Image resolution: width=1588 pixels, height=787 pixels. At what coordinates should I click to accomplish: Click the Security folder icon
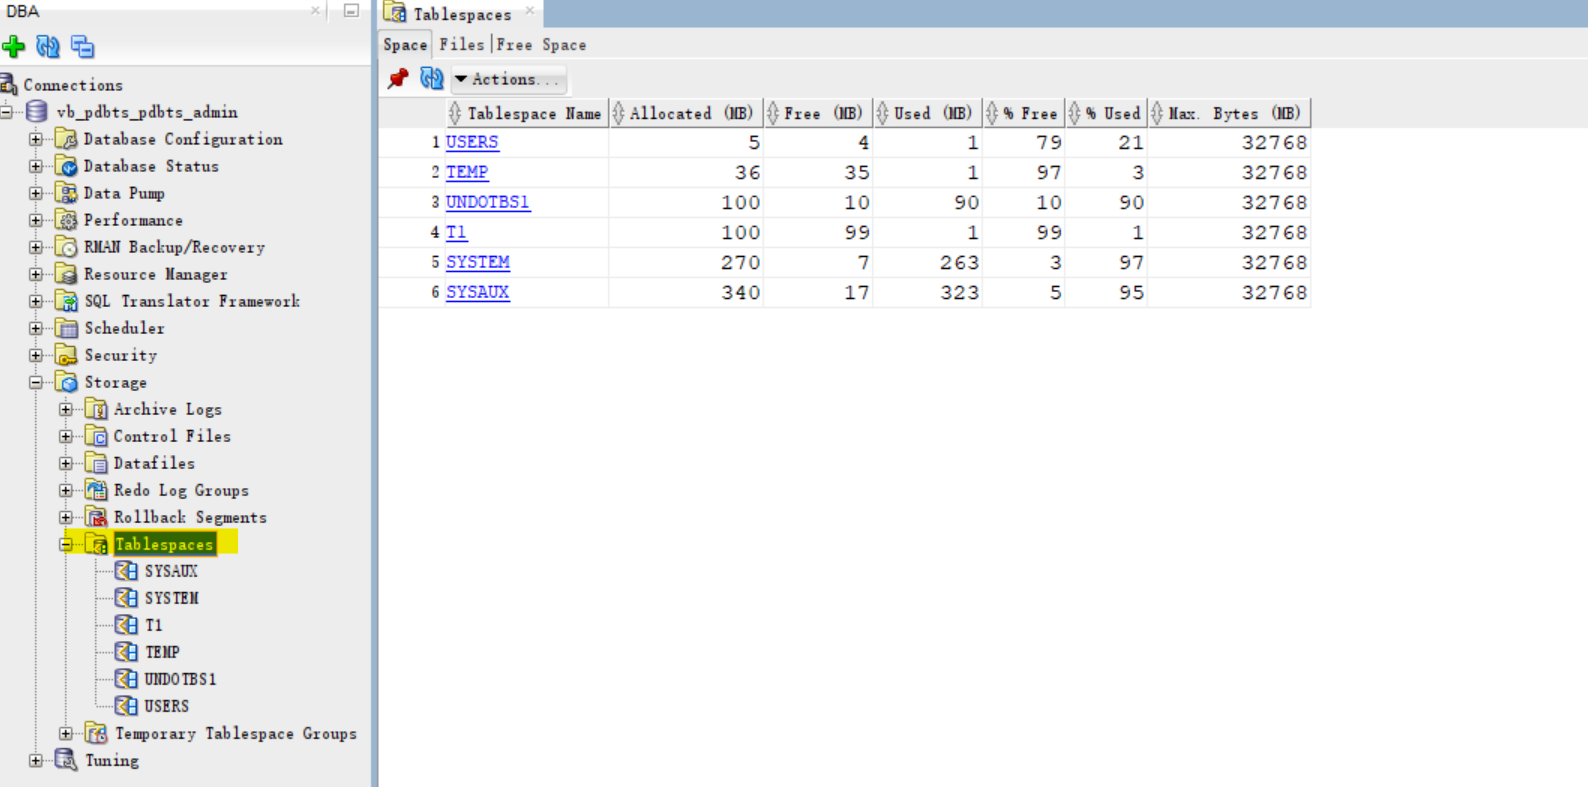pos(67,355)
